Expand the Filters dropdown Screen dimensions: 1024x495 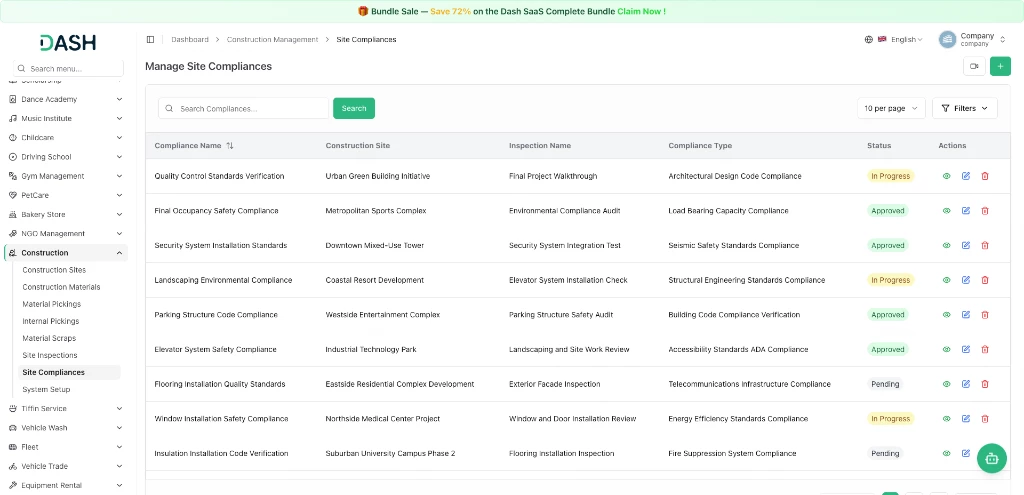(965, 108)
